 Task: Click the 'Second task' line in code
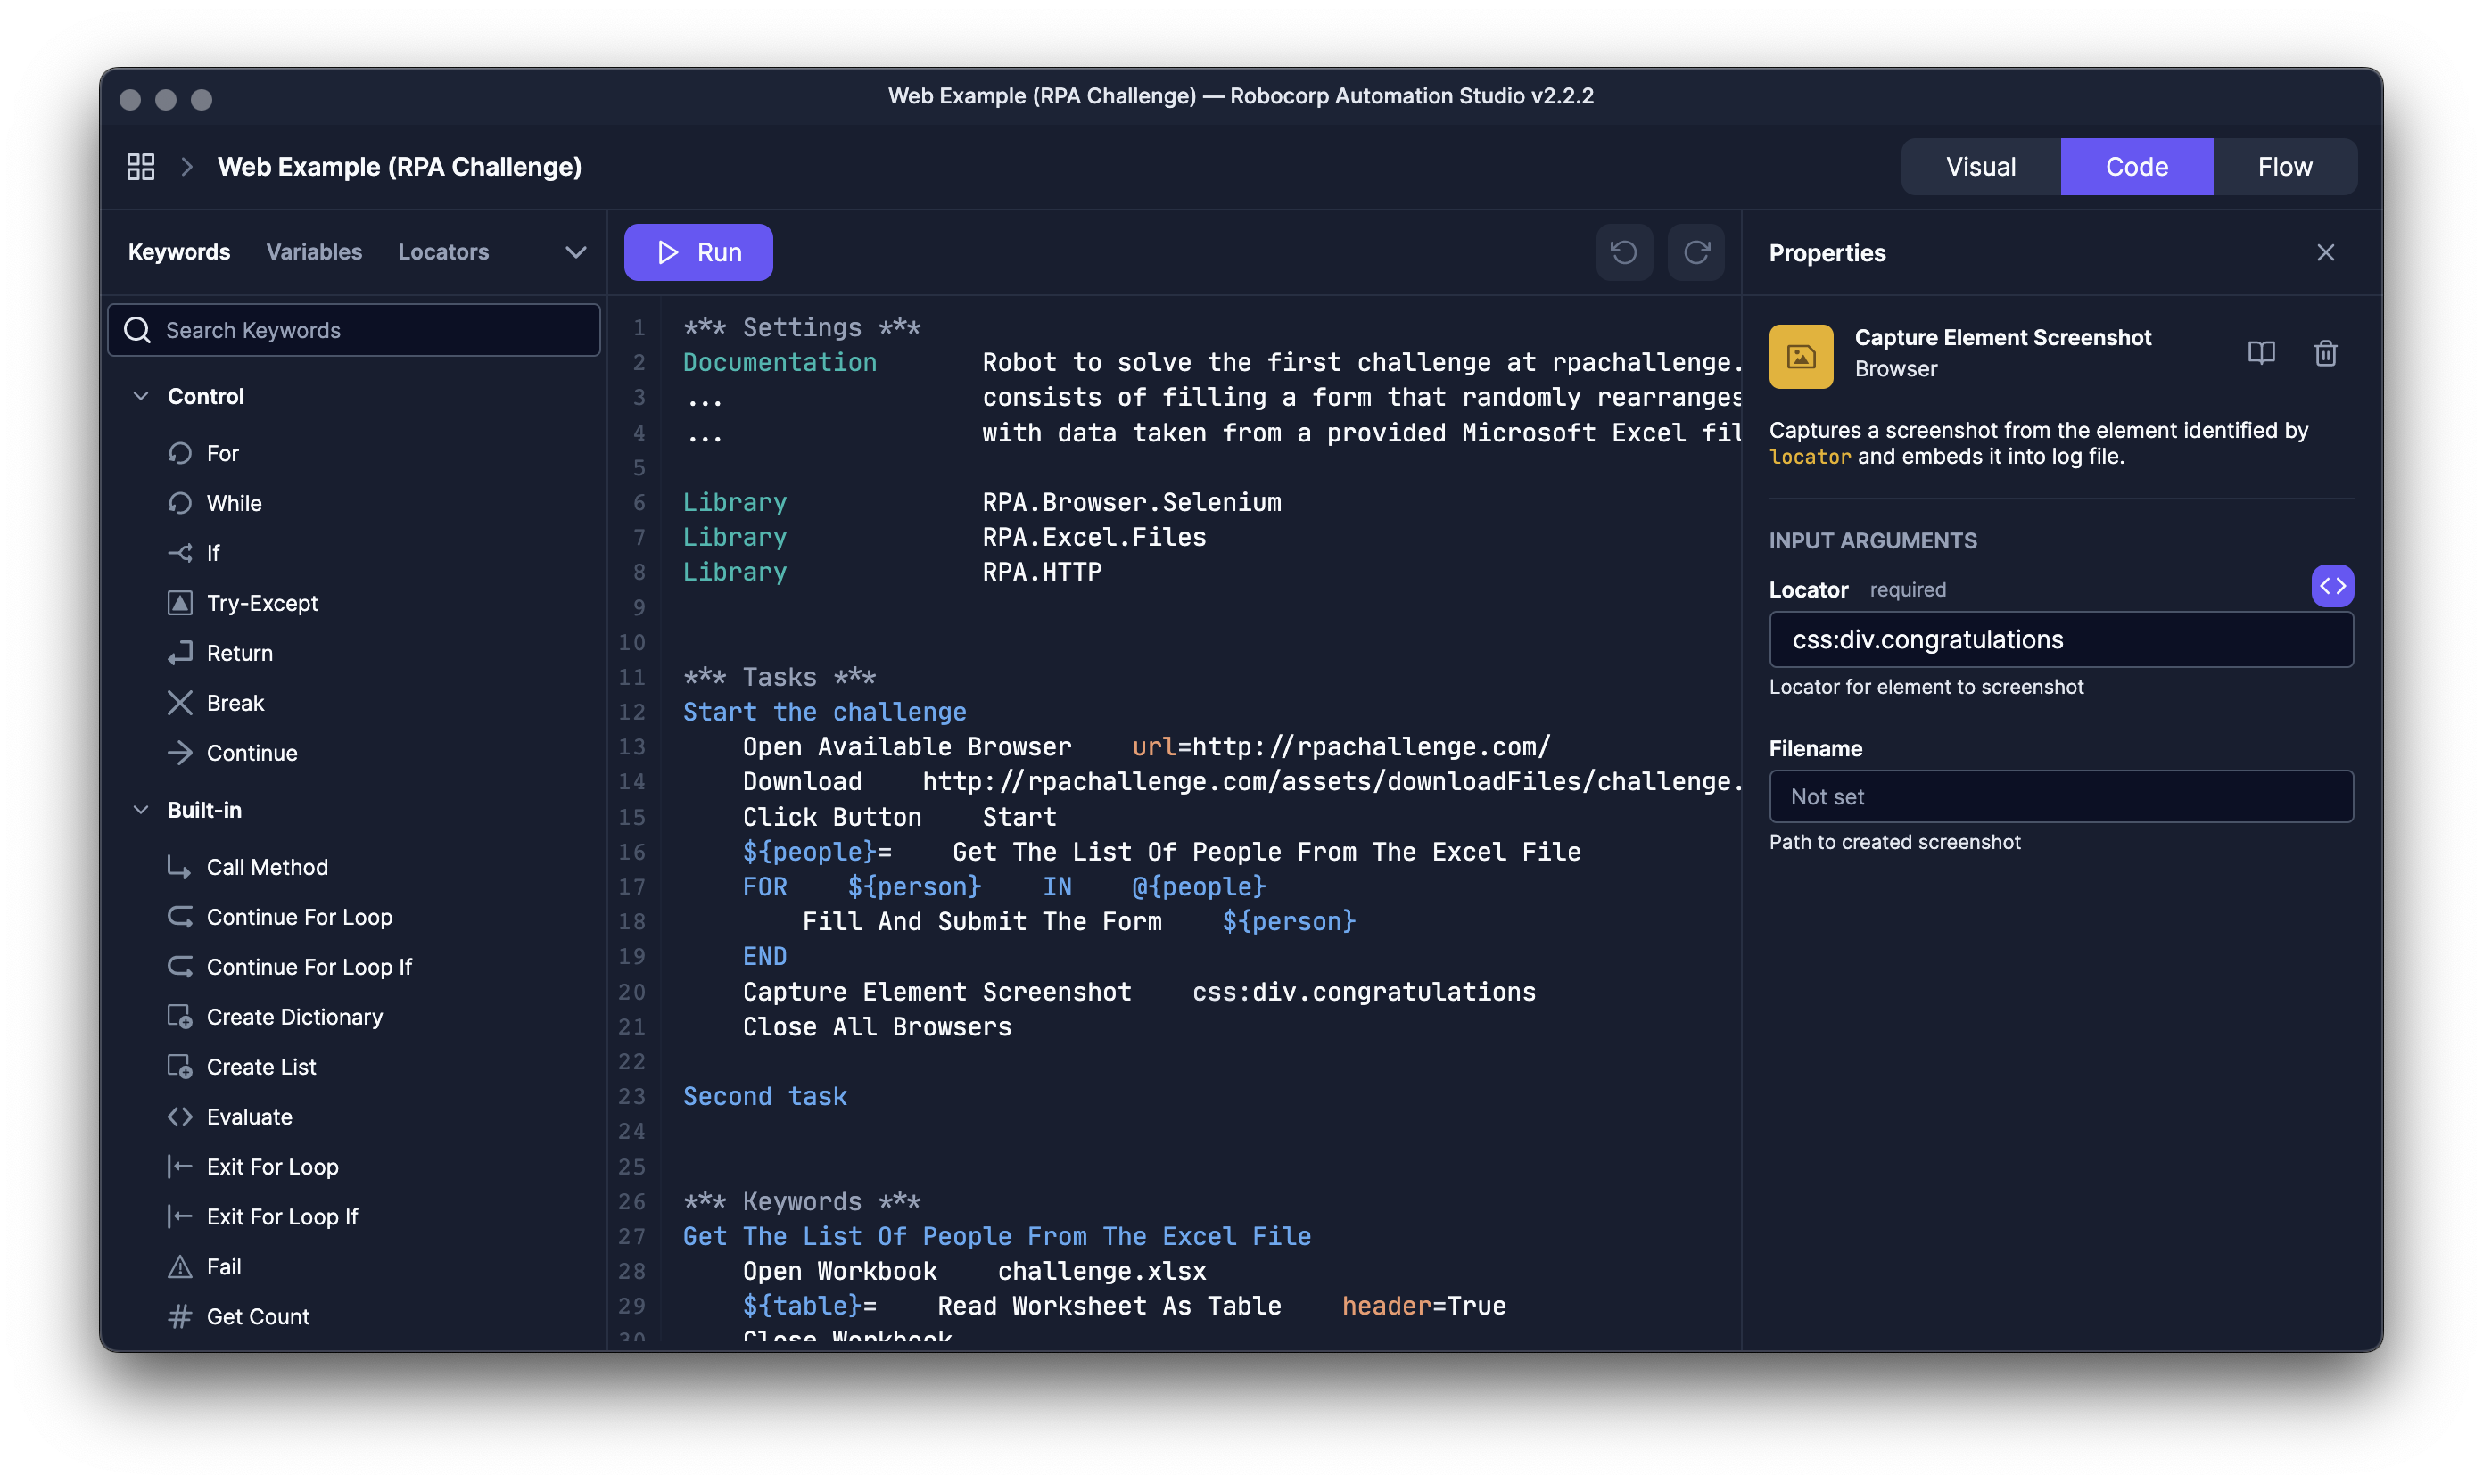(x=765, y=1097)
